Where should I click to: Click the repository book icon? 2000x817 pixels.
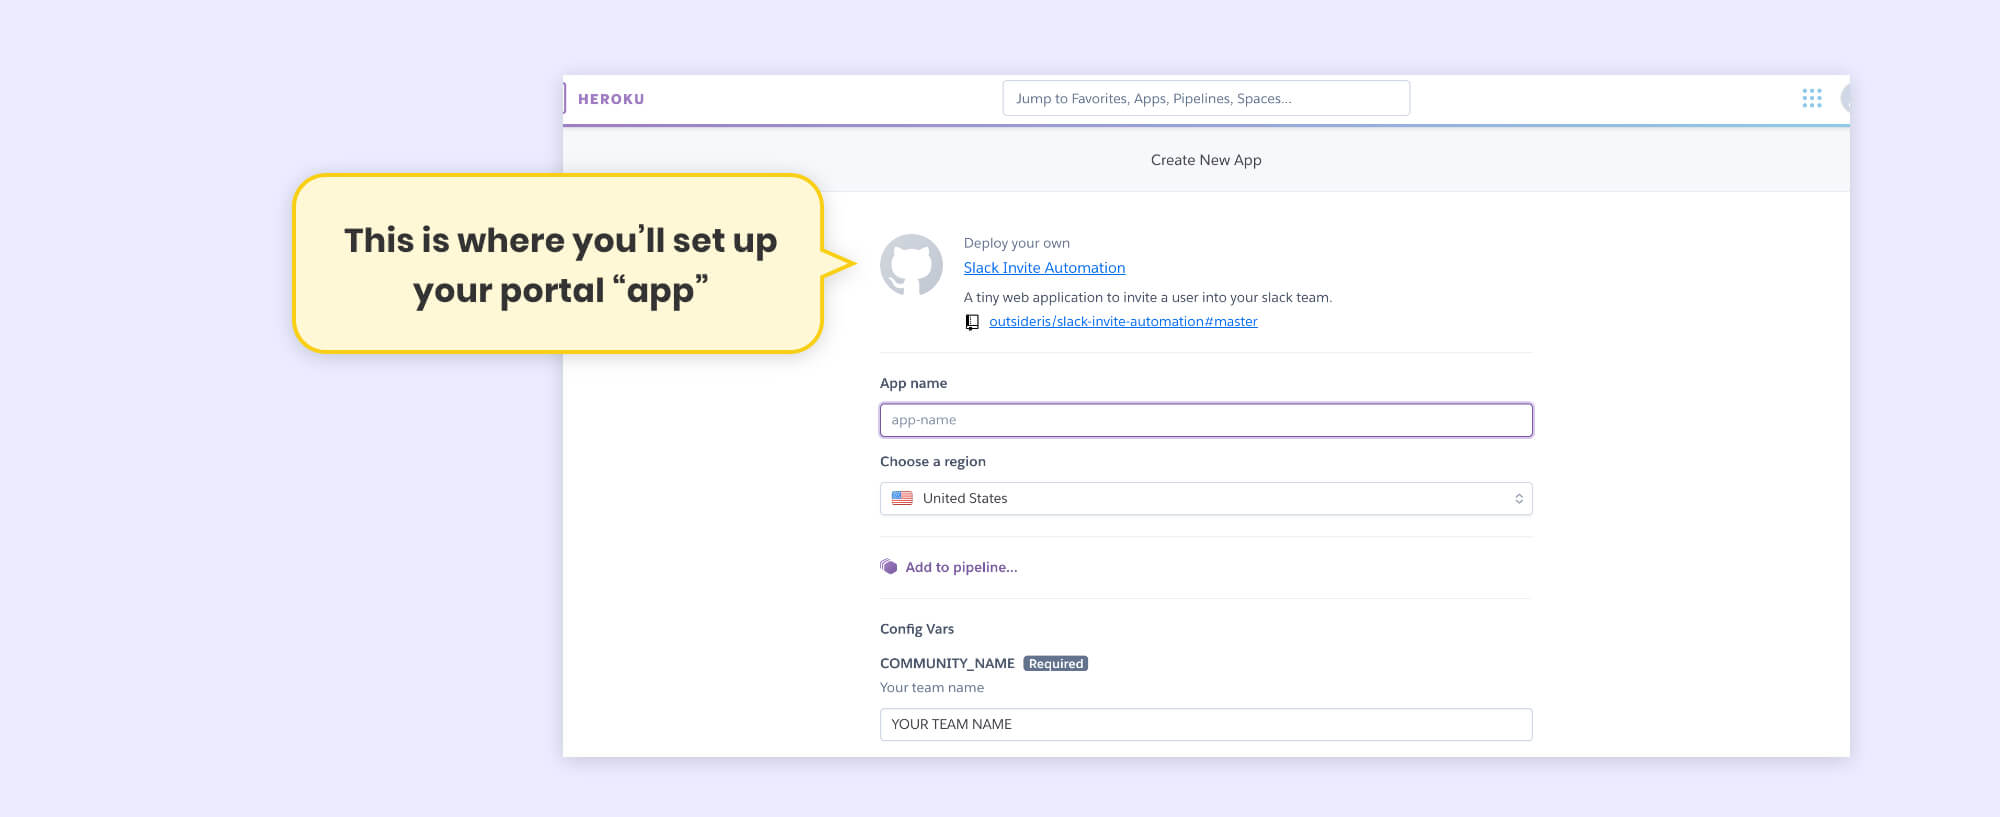coord(971,322)
